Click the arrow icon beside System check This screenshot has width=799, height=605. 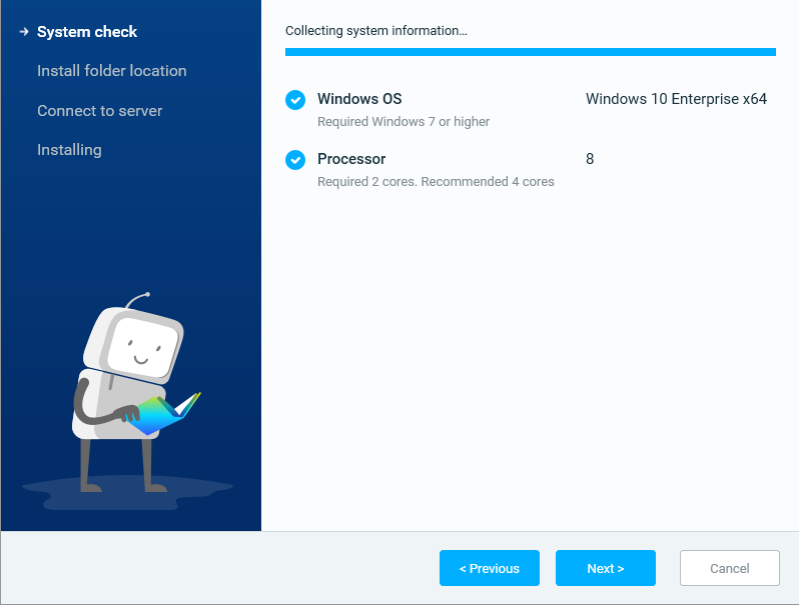[24, 32]
